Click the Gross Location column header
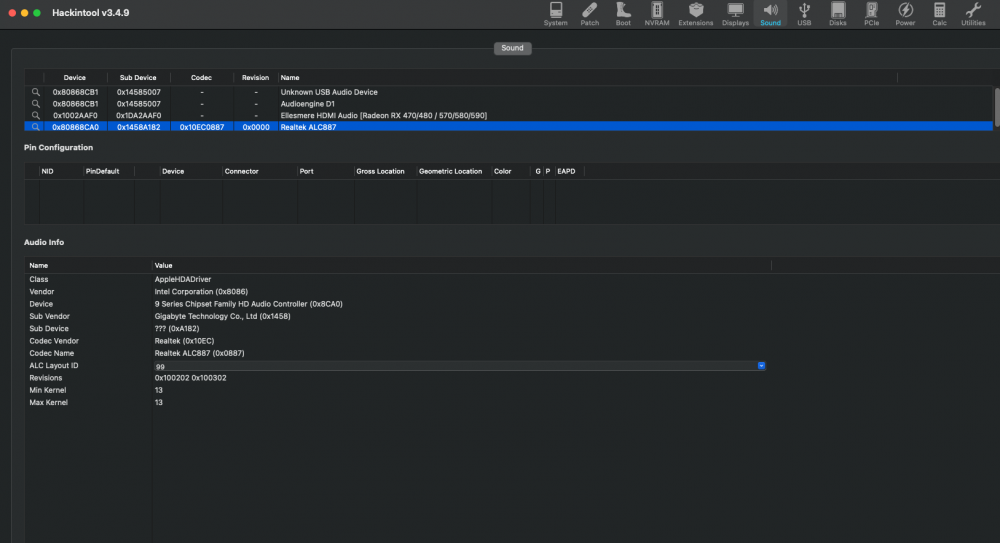Image resolution: width=1000 pixels, height=543 pixels. tap(380, 171)
